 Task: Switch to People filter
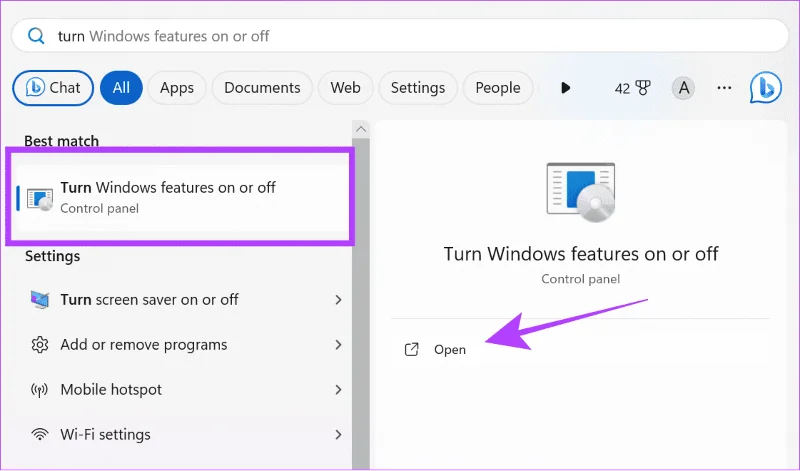[x=497, y=88]
